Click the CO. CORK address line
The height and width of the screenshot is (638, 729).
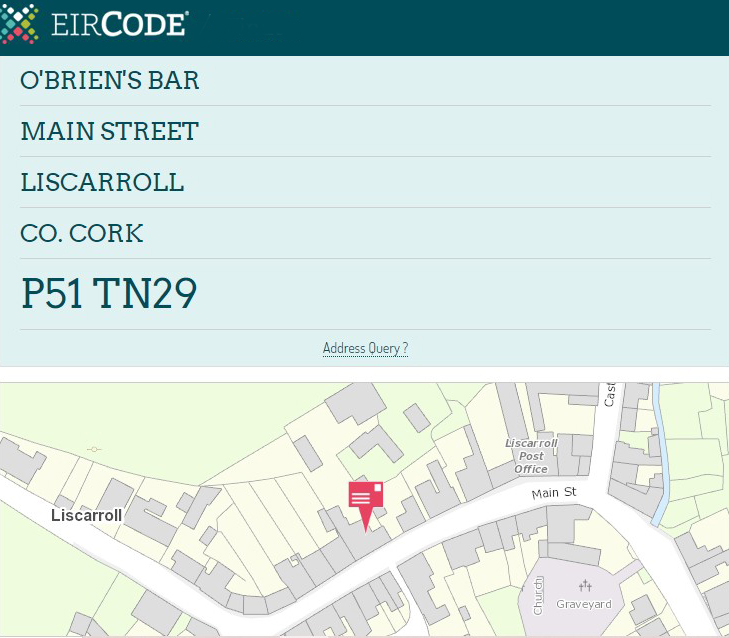(x=82, y=234)
